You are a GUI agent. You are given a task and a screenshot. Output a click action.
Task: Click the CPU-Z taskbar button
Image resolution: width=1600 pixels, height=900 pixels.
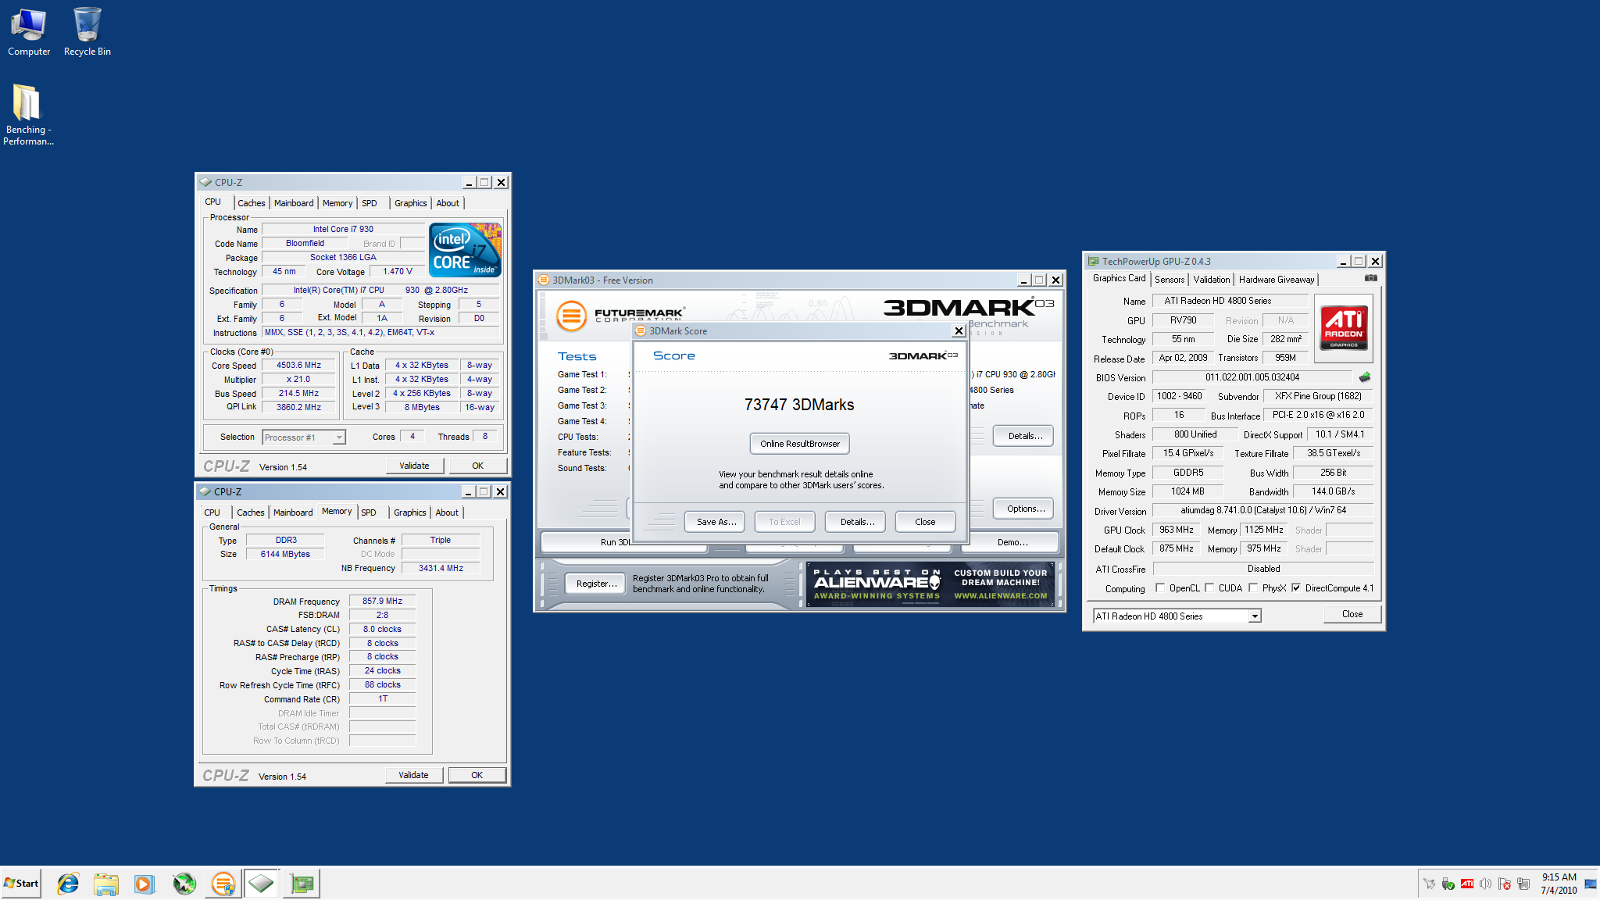click(262, 883)
